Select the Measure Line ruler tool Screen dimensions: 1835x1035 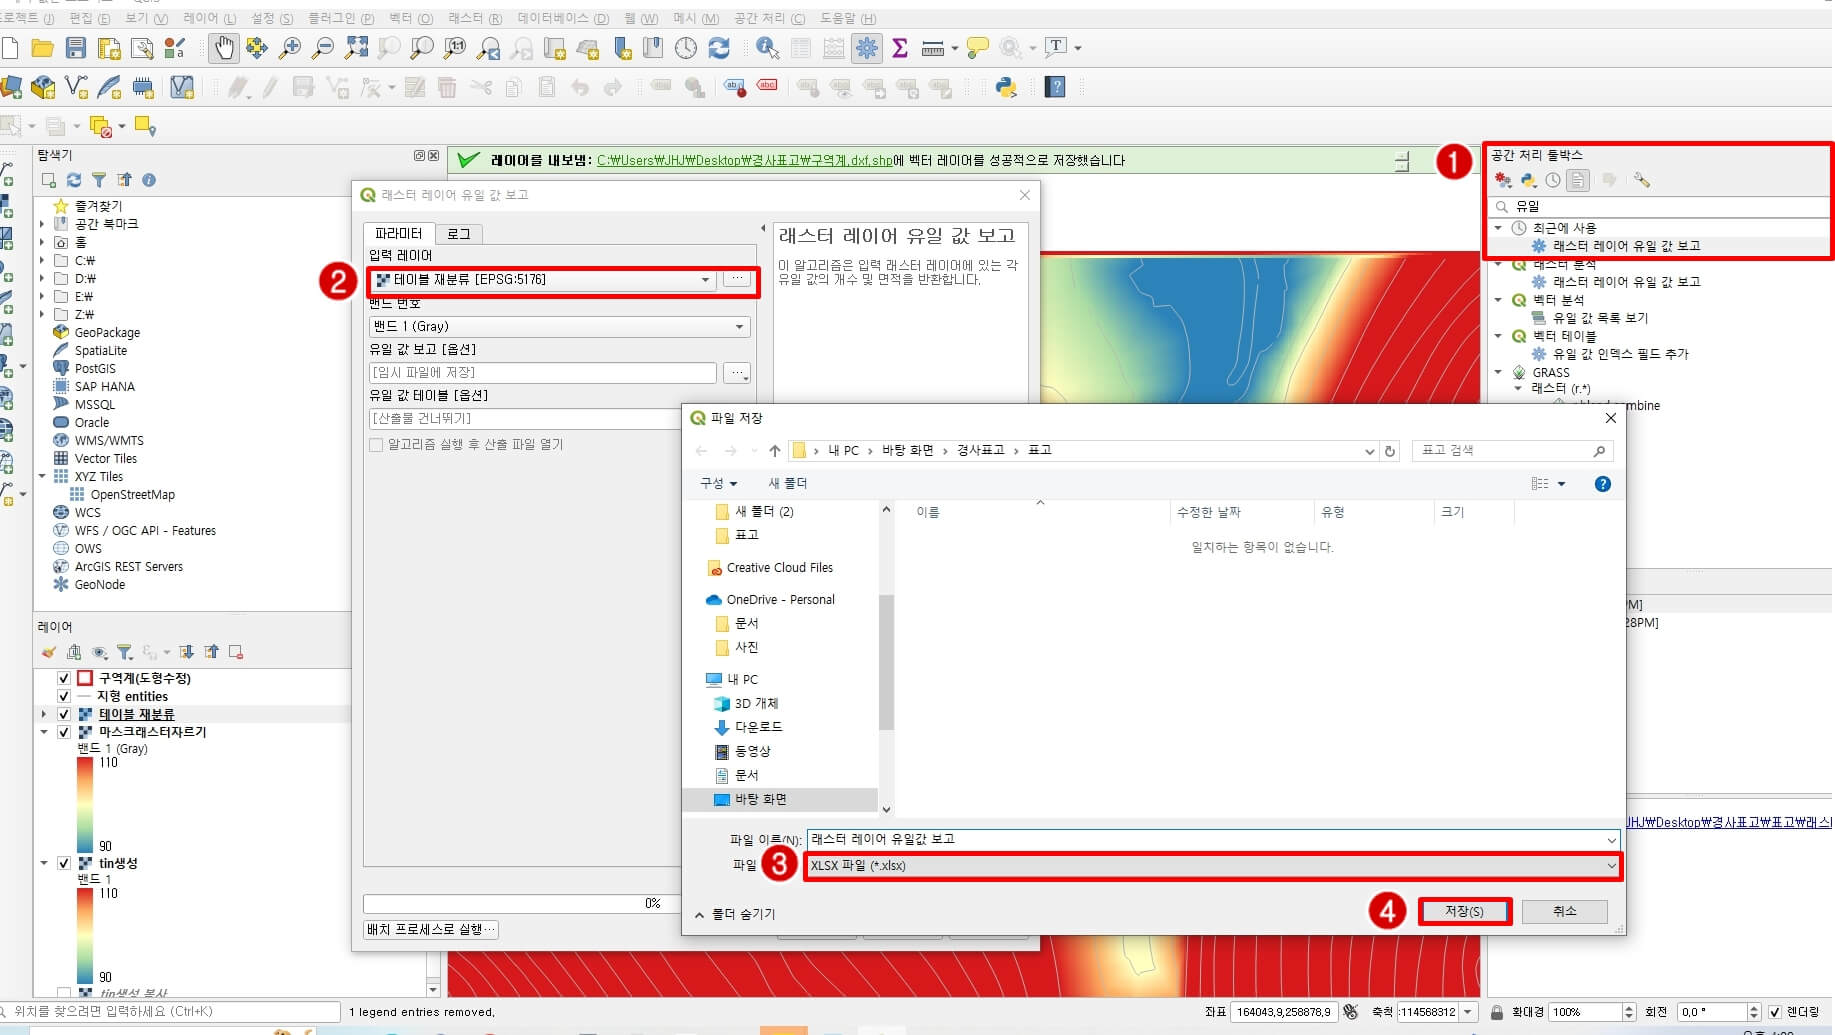pyautogui.click(x=933, y=48)
